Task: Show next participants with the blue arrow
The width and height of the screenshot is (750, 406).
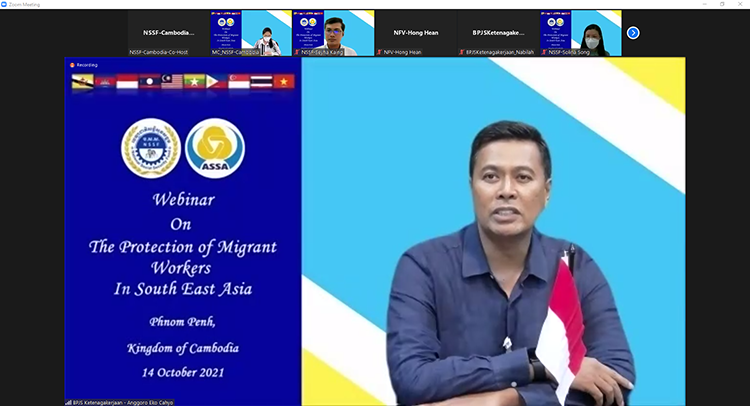Action: [633, 33]
